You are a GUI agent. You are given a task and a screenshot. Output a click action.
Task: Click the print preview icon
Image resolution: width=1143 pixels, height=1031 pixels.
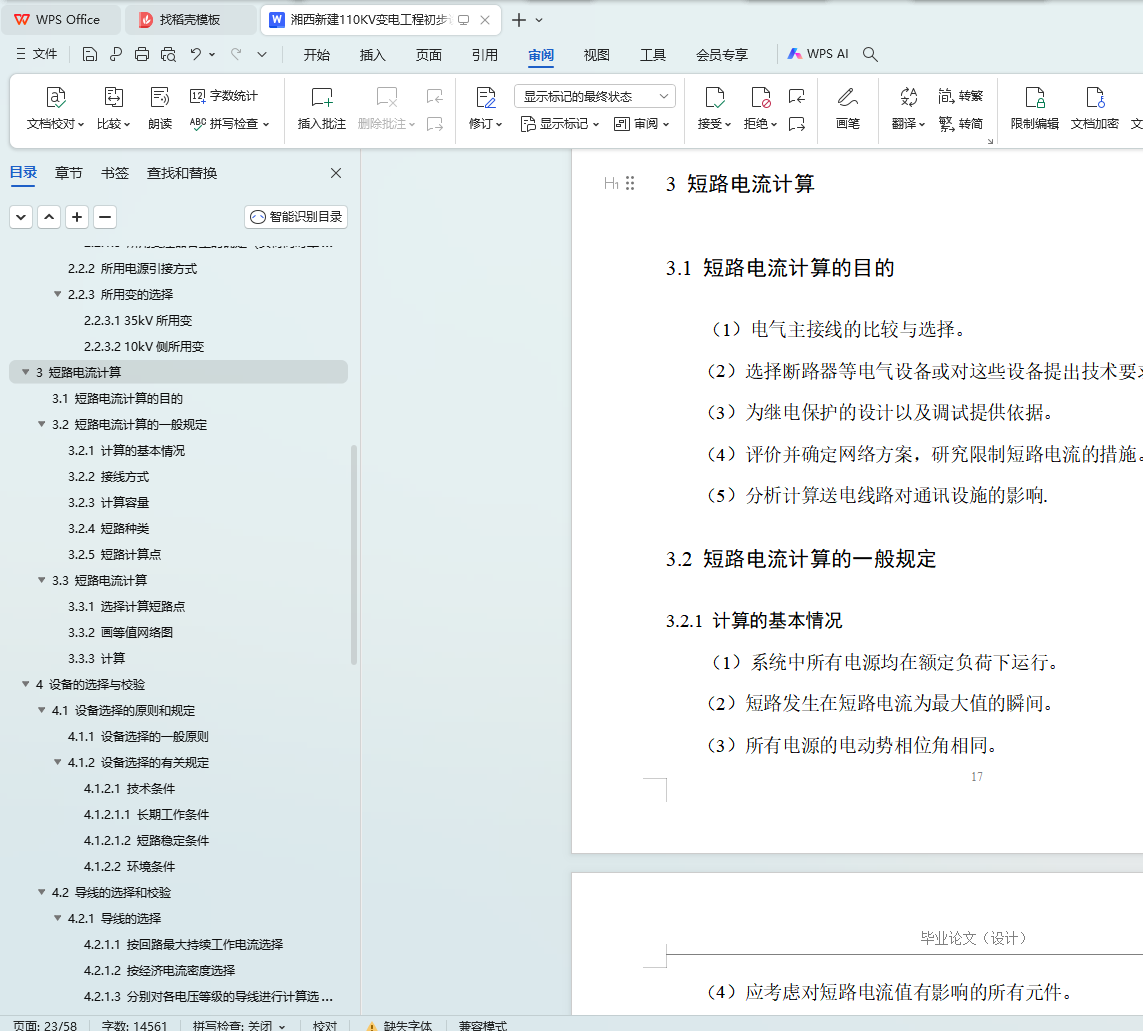tap(168, 54)
